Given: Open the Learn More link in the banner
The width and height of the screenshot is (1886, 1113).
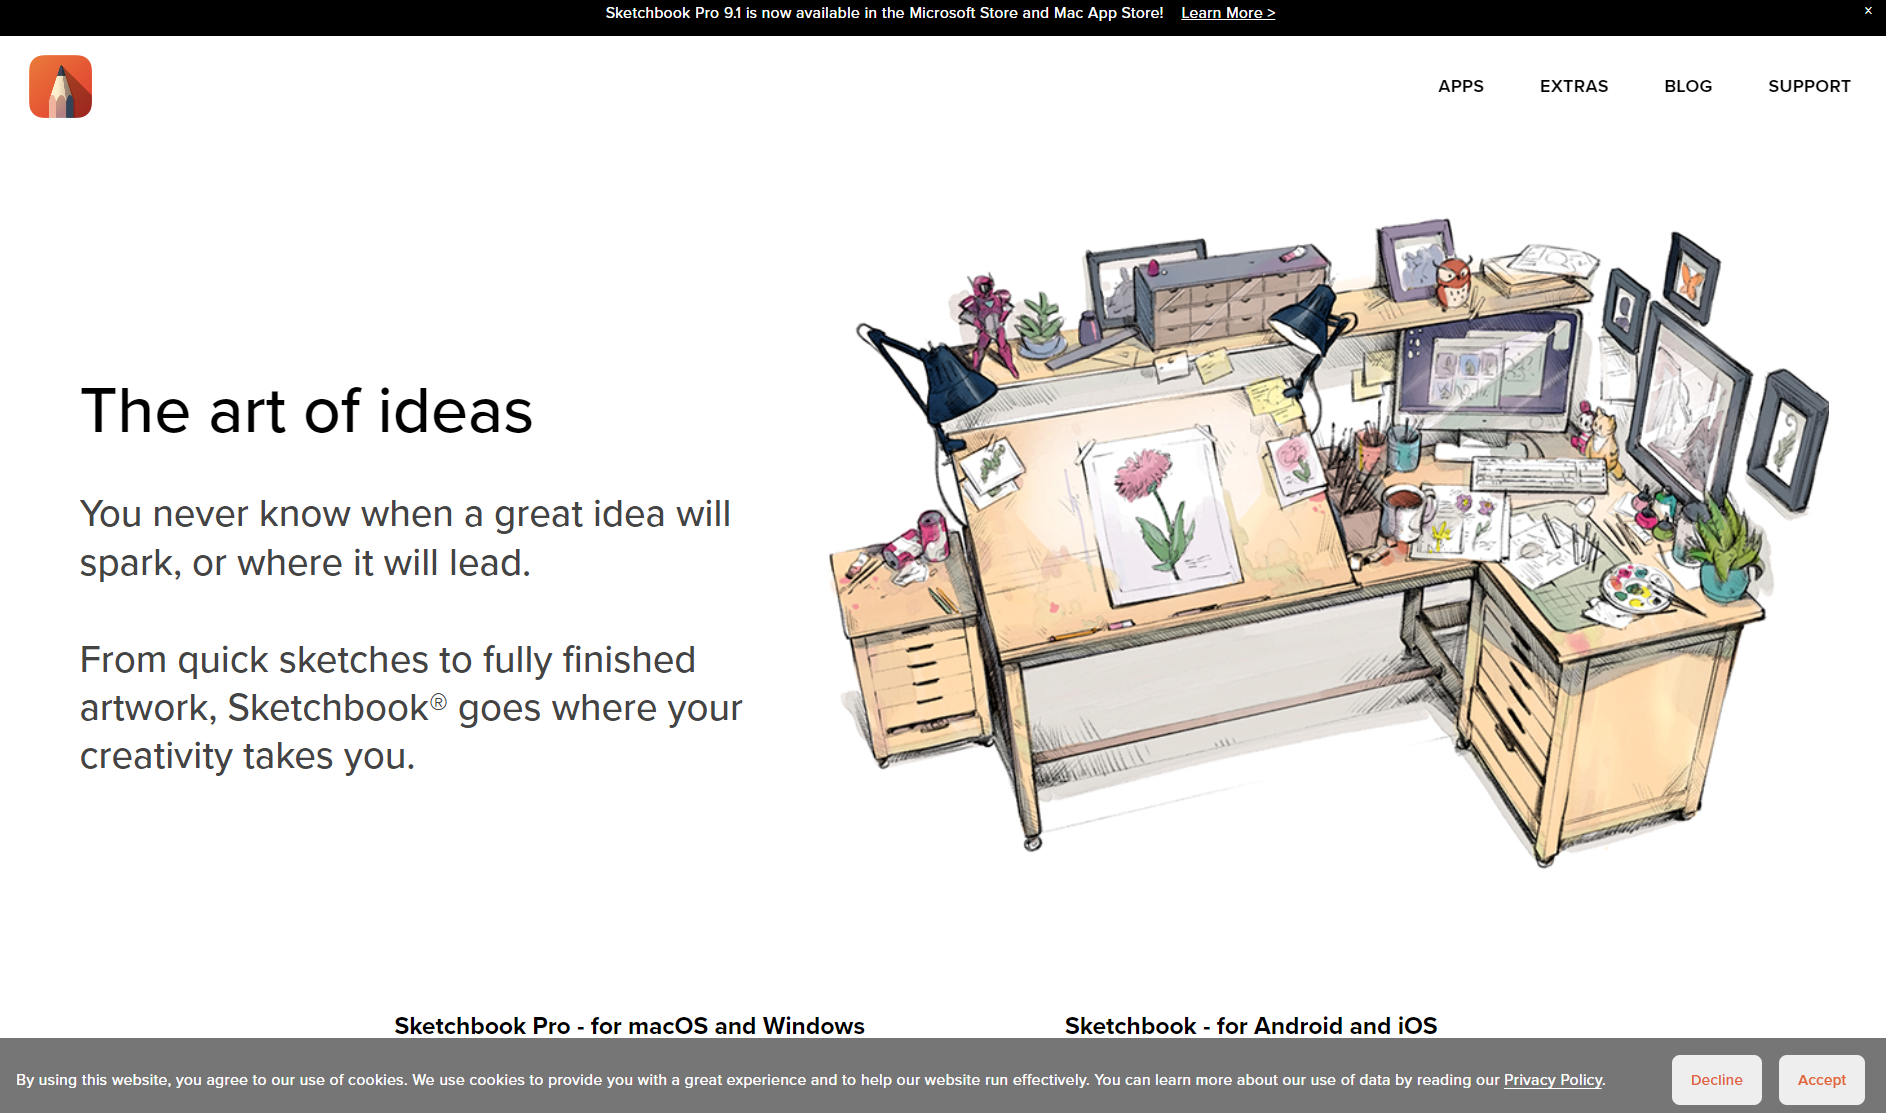Looking at the screenshot, I should (1228, 13).
